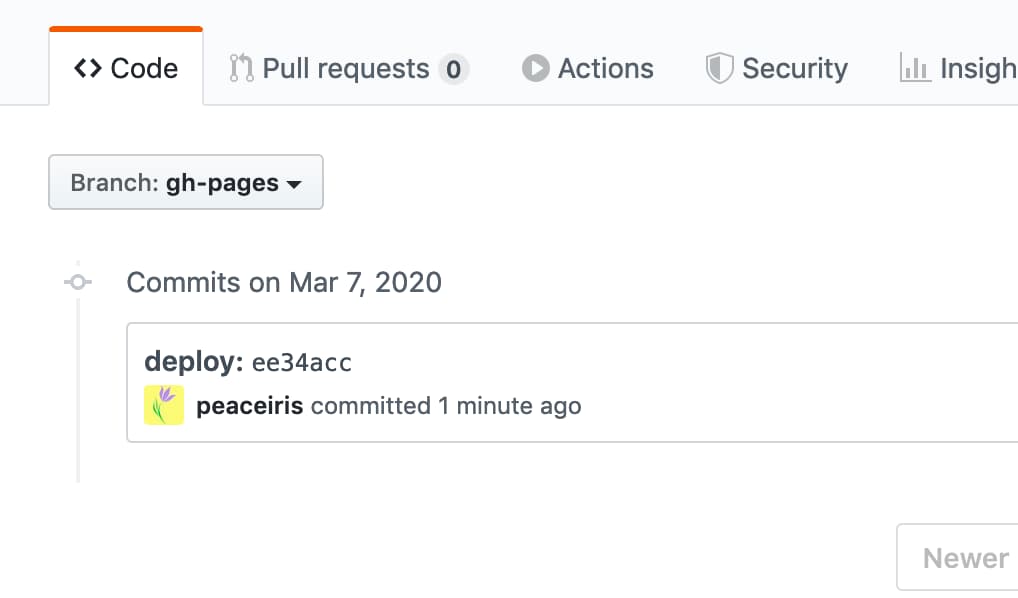Visit the peaceiris user profile link

point(250,406)
